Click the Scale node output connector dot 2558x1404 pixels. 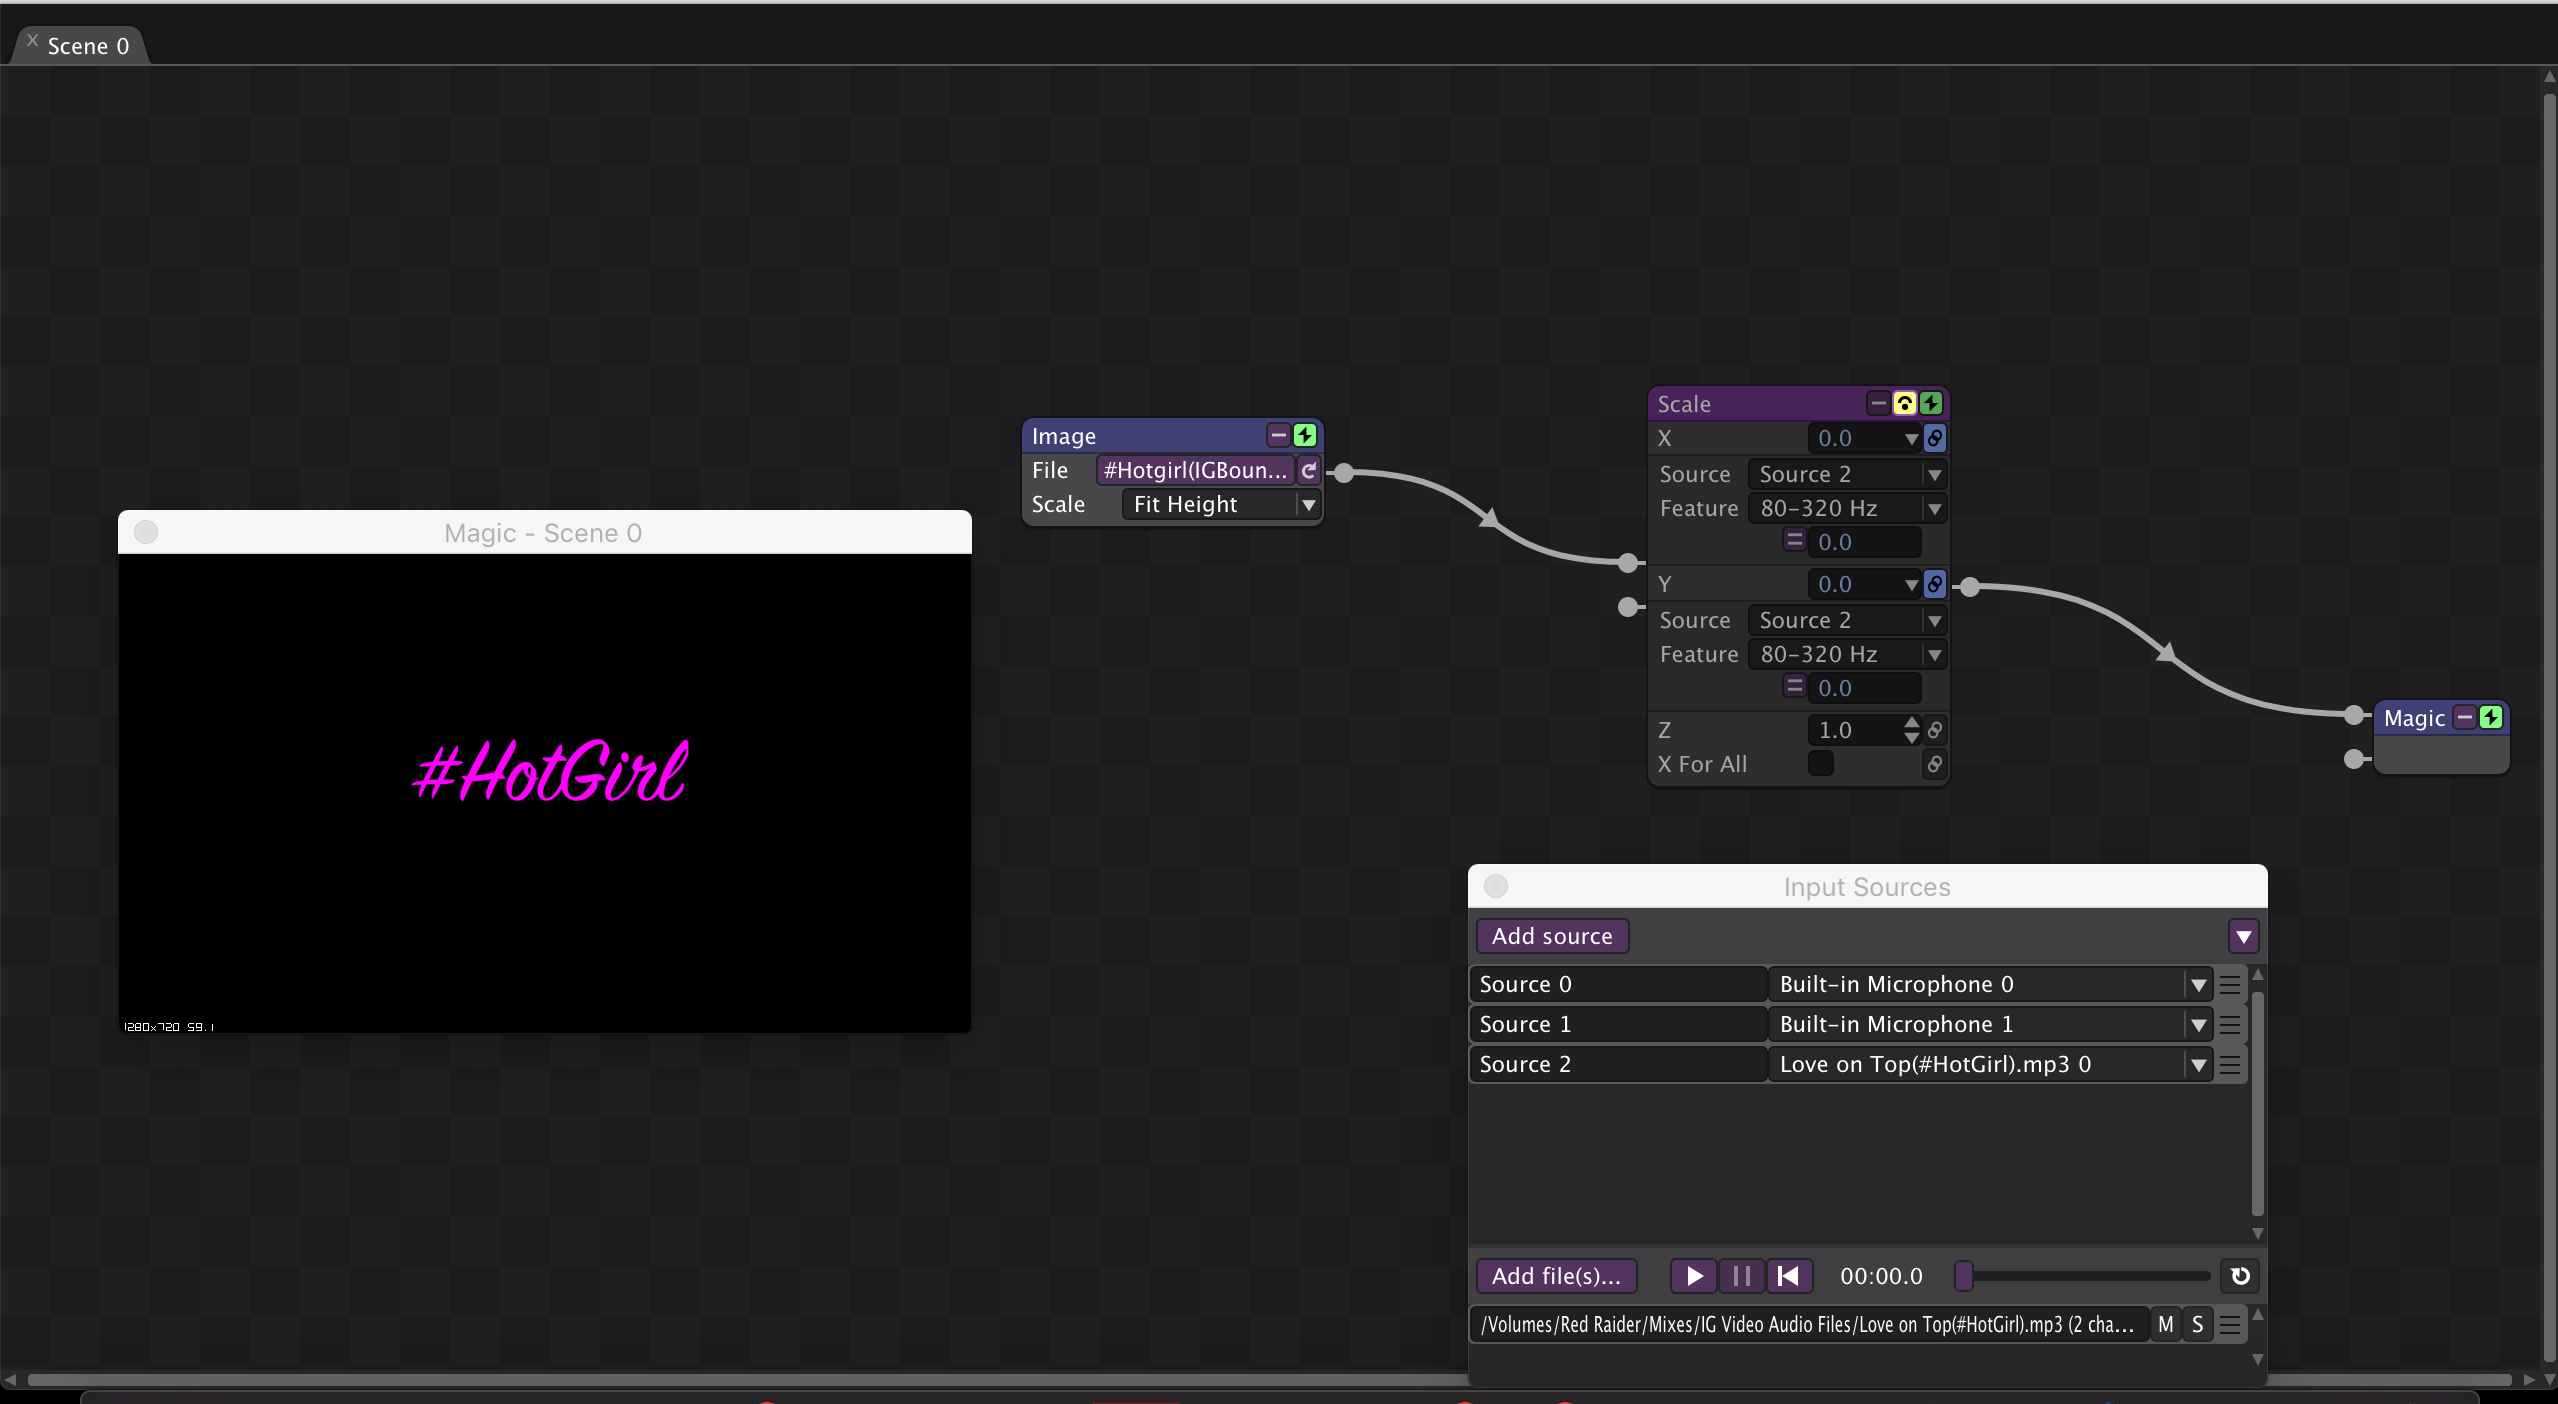tap(1969, 587)
